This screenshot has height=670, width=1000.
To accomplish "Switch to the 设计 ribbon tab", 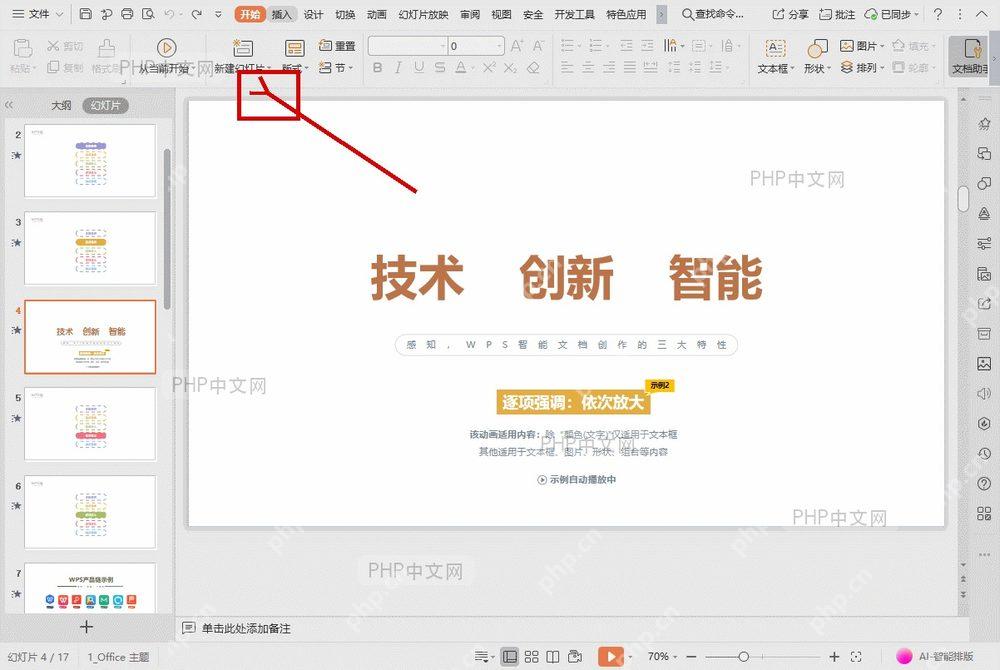I will (313, 14).
